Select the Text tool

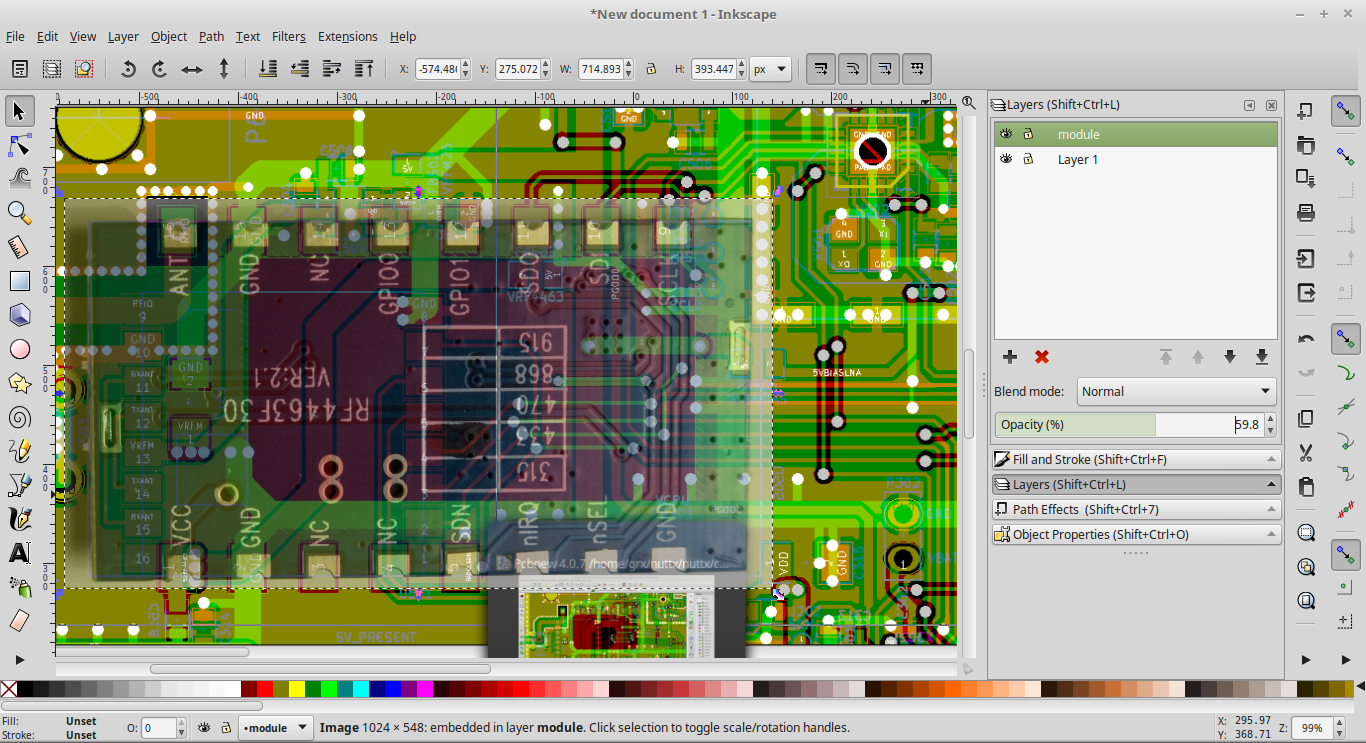pos(19,553)
